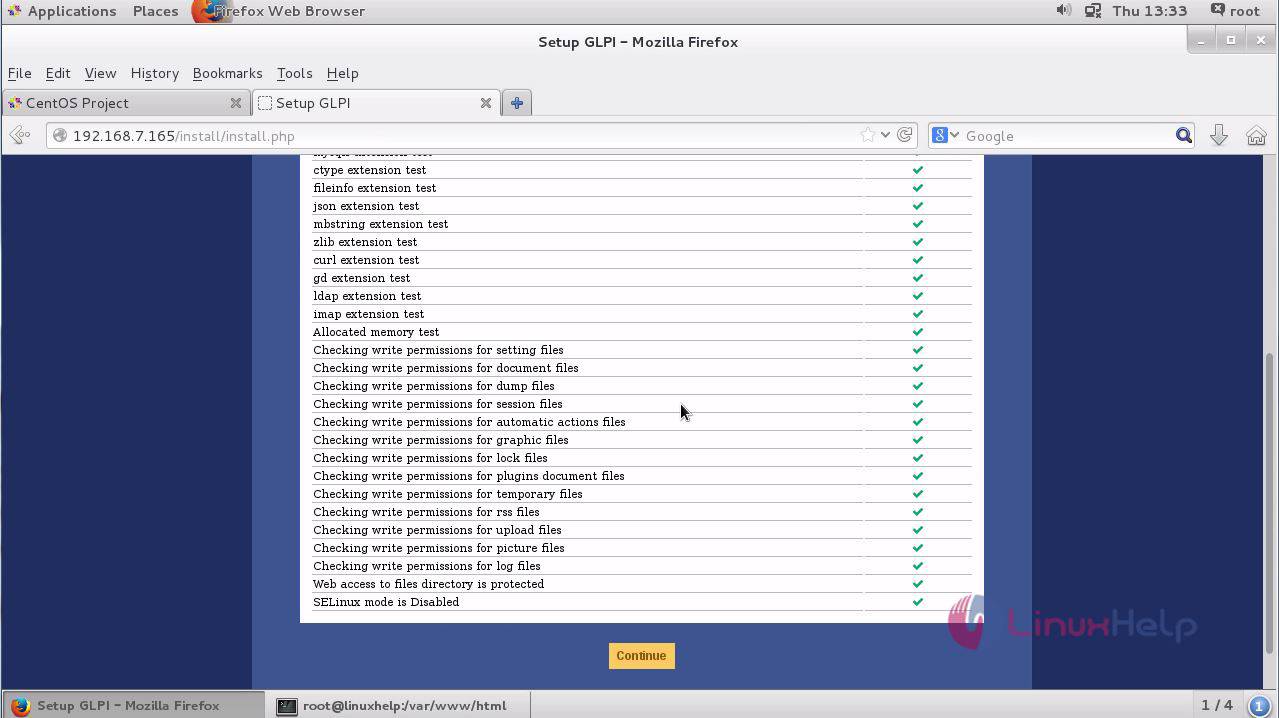Bookmark this page with star icon
The height and width of the screenshot is (718, 1279).
867,136
